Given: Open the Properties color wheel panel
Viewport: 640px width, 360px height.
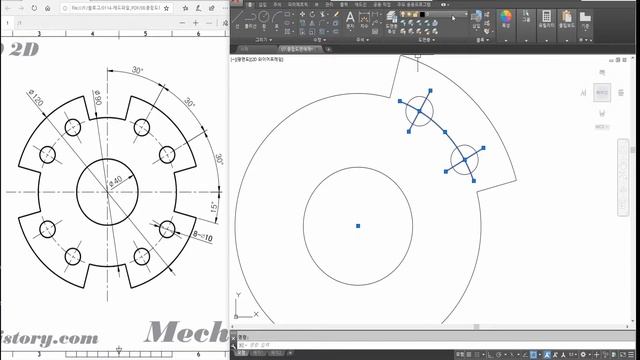Looking at the screenshot, I should pos(506,19).
